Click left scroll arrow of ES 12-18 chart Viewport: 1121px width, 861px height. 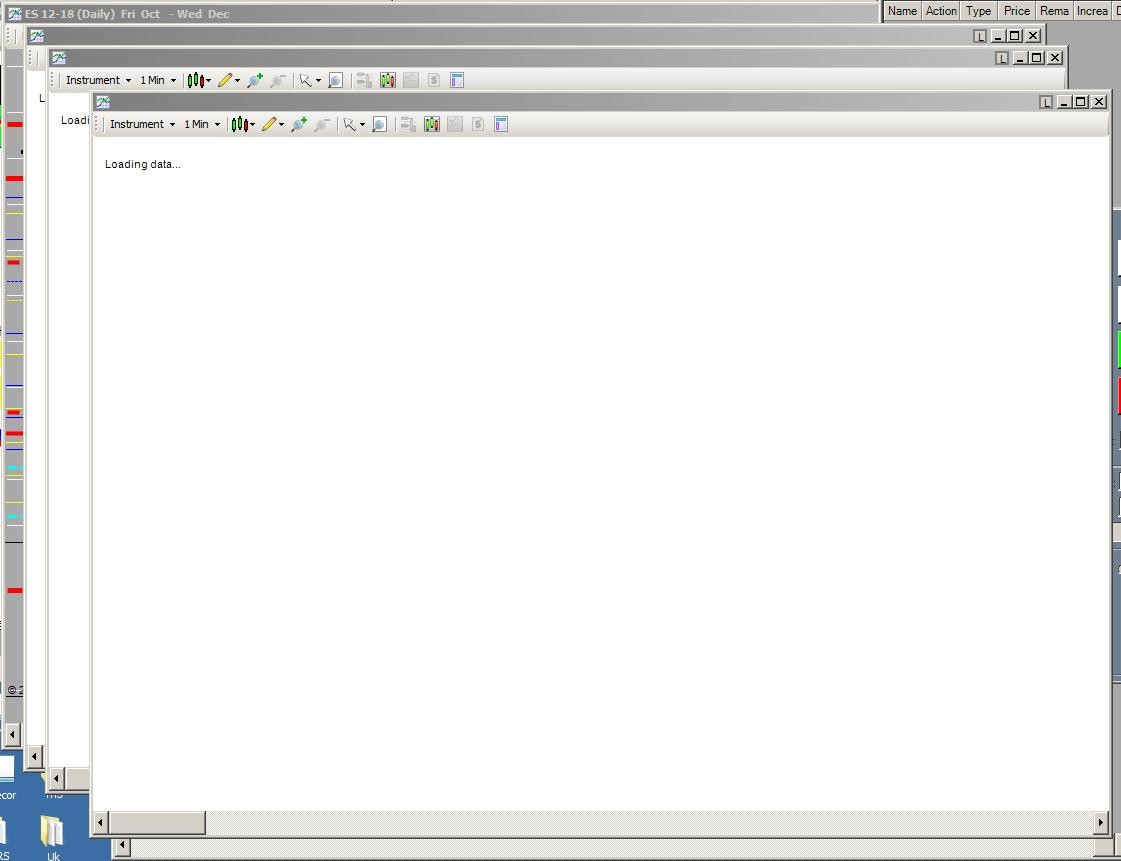11,734
